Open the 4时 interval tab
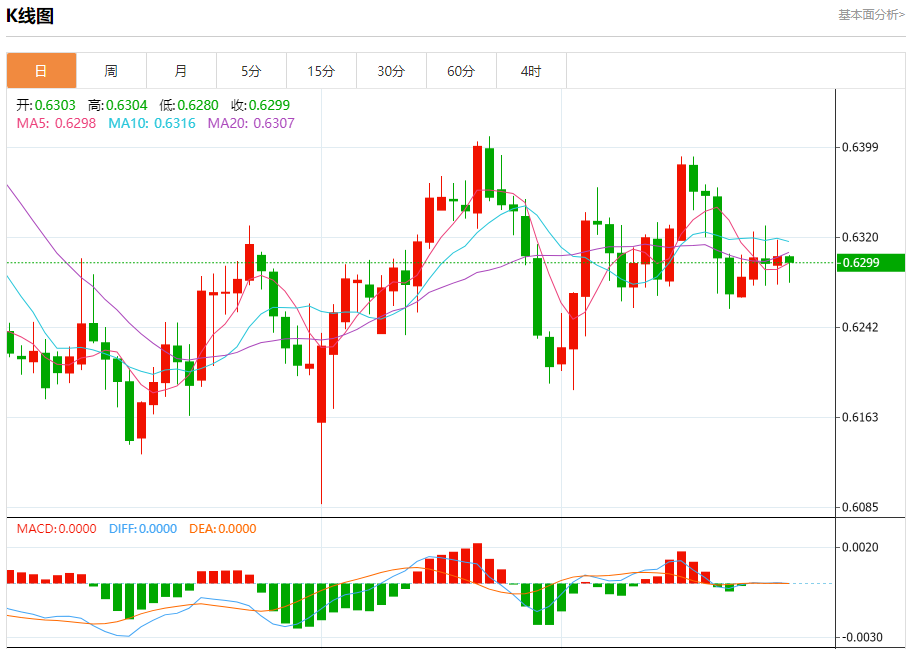The height and width of the screenshot is (649, 911). pos(531,71)
